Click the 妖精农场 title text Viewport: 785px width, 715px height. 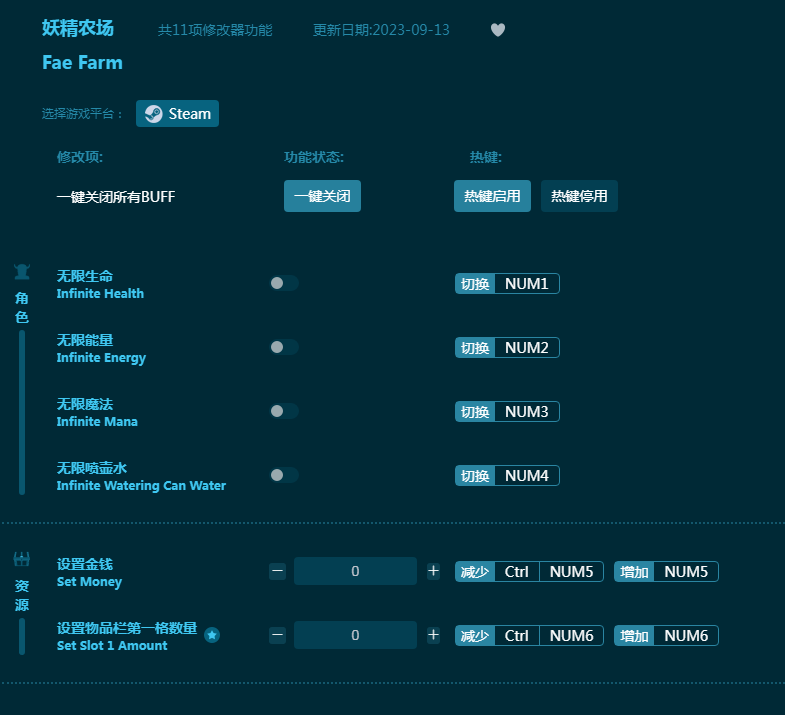(78, 28)
